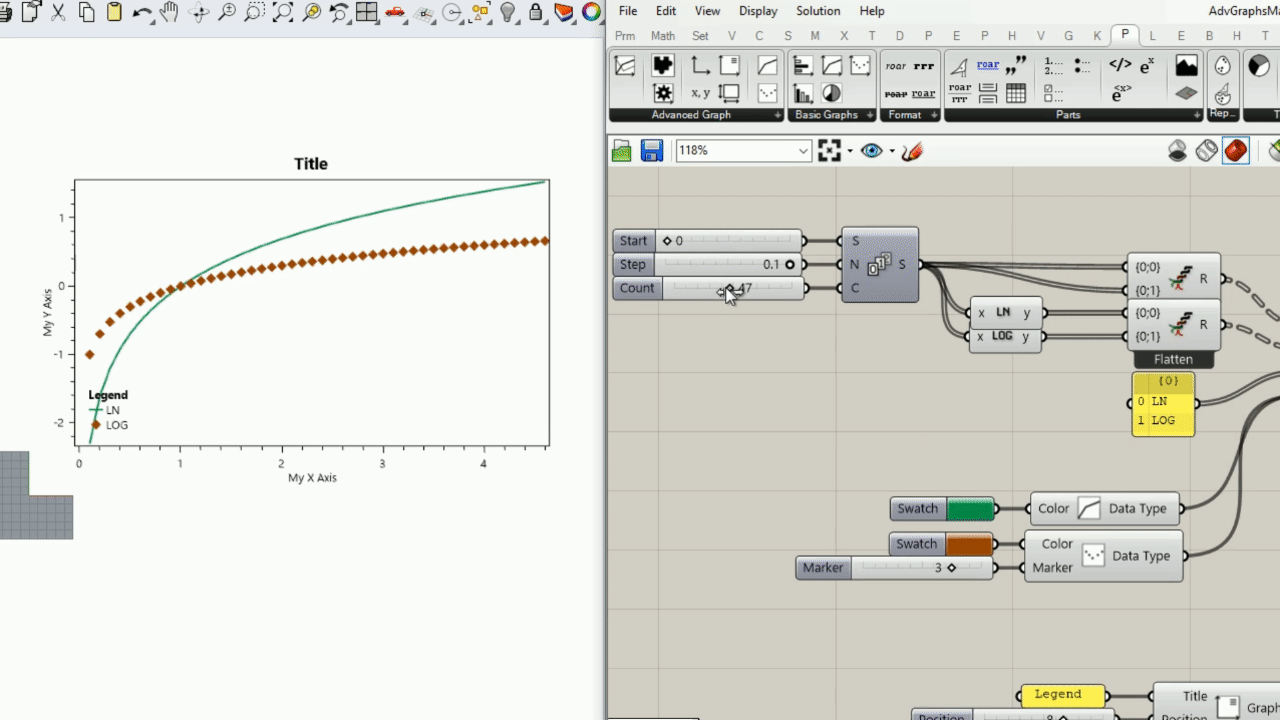Image resolution: width=1280 pixels, height=720 pixels.
Task: Toggle the red shaded preview mode icon
Action: point(1236,151)
